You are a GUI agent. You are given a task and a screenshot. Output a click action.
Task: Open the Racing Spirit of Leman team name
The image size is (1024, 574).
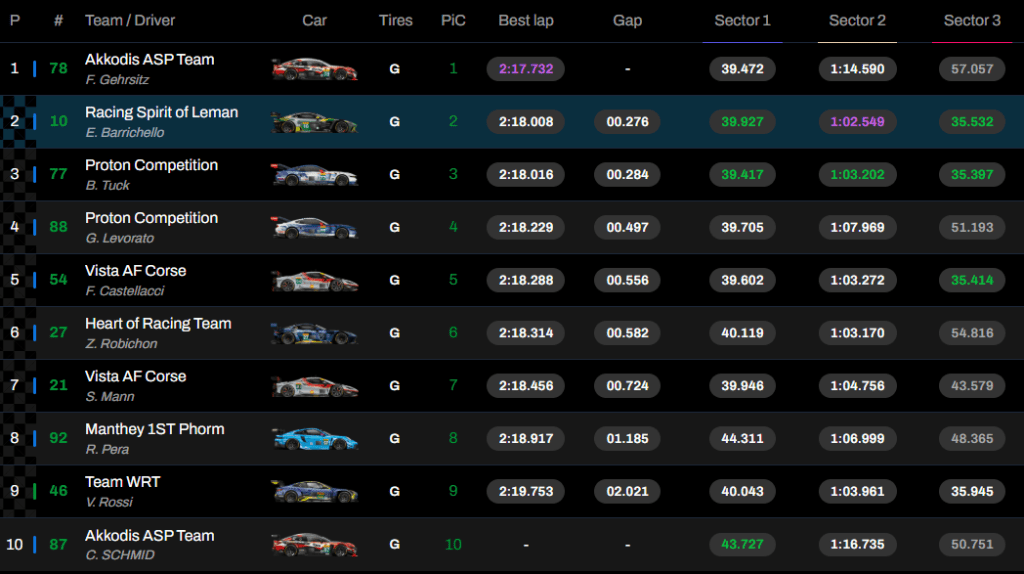tap(161, 112)
